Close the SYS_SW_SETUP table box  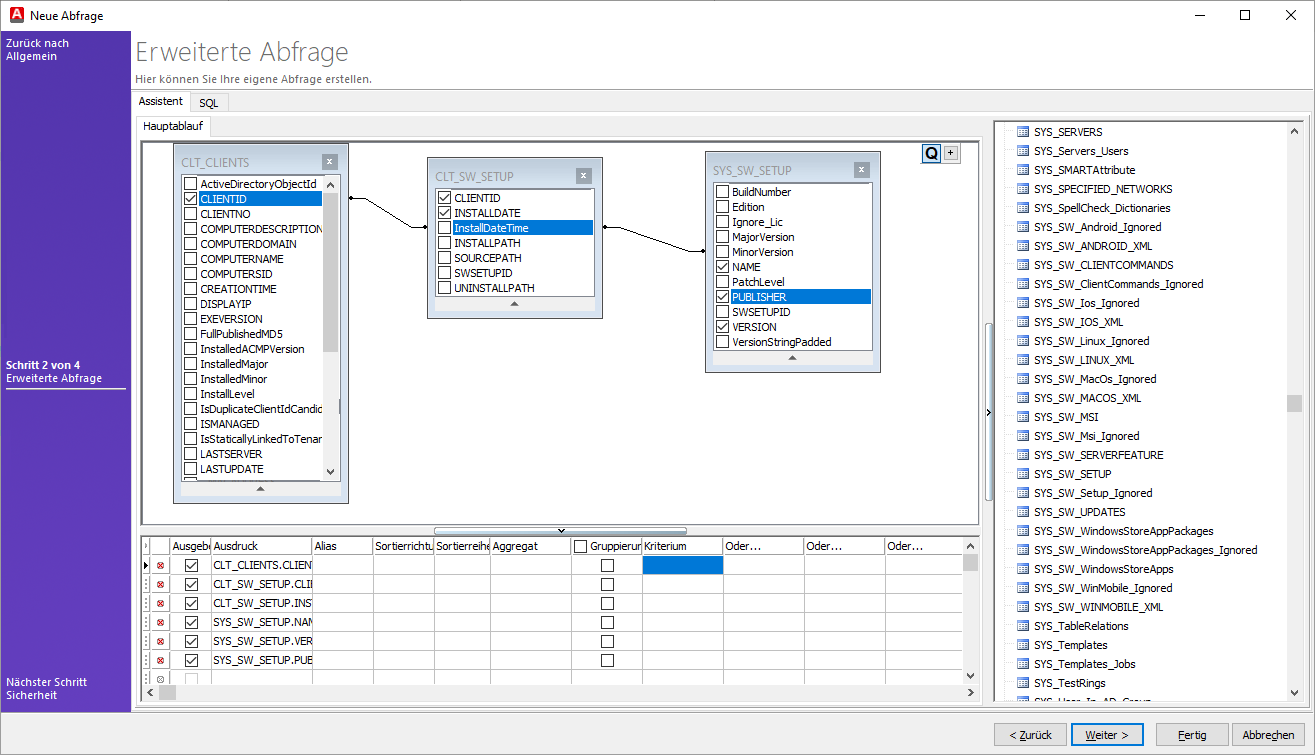861,170
